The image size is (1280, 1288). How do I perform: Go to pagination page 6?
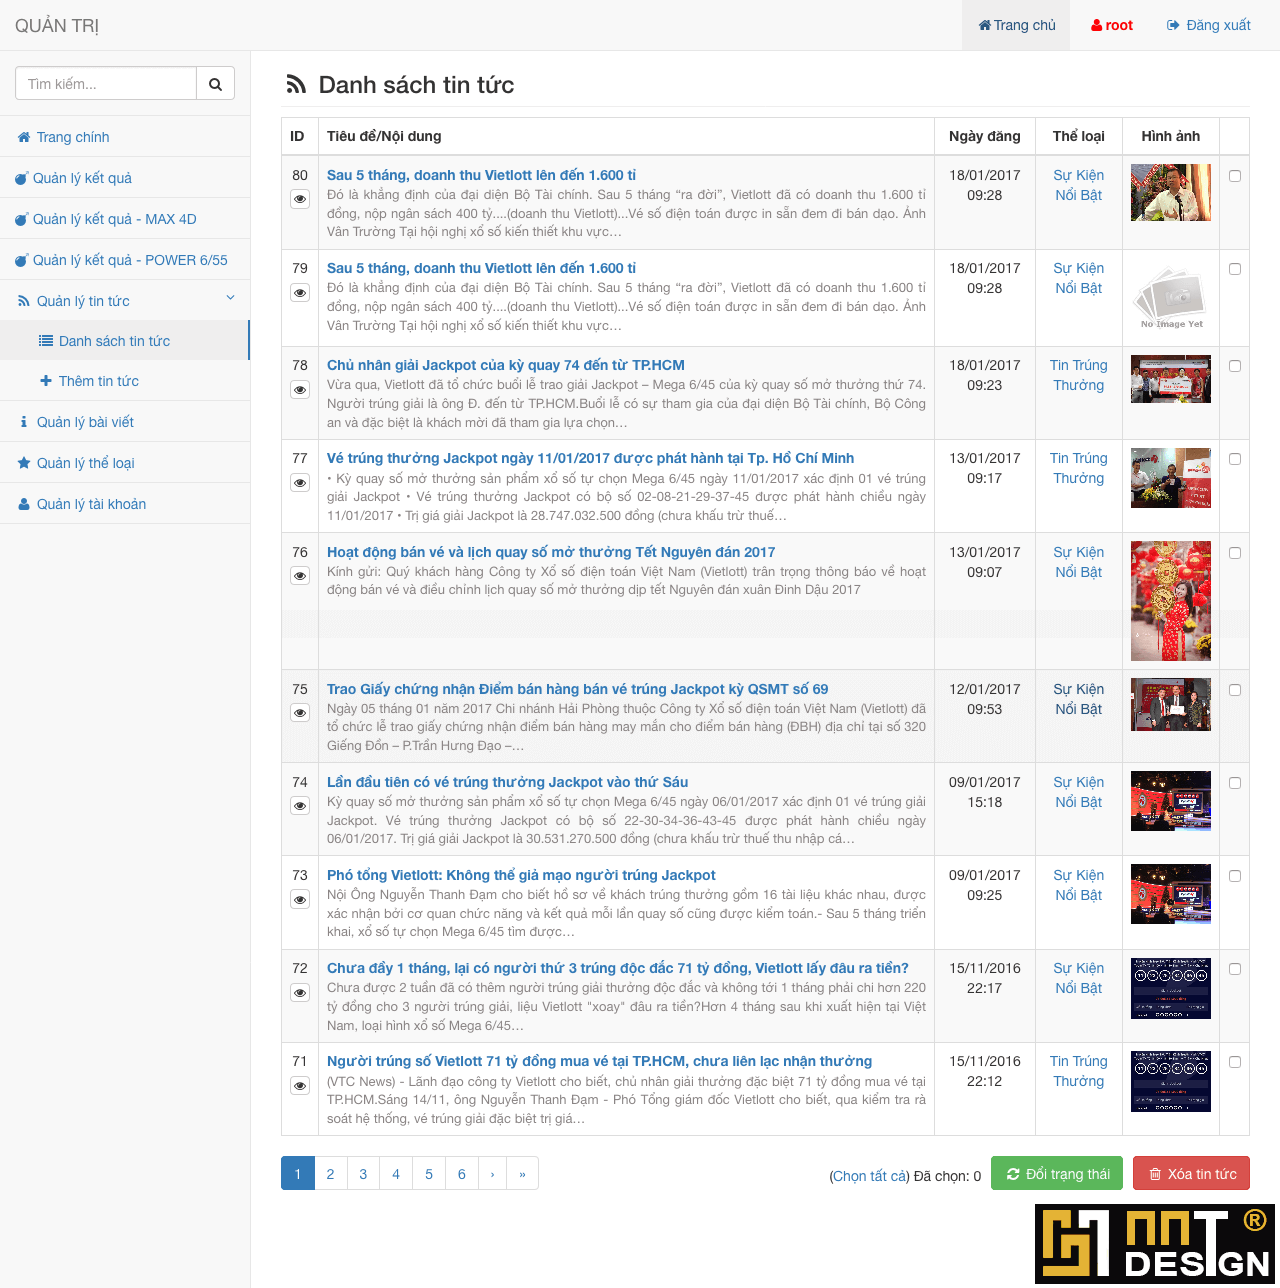[x=462, y=1174]
